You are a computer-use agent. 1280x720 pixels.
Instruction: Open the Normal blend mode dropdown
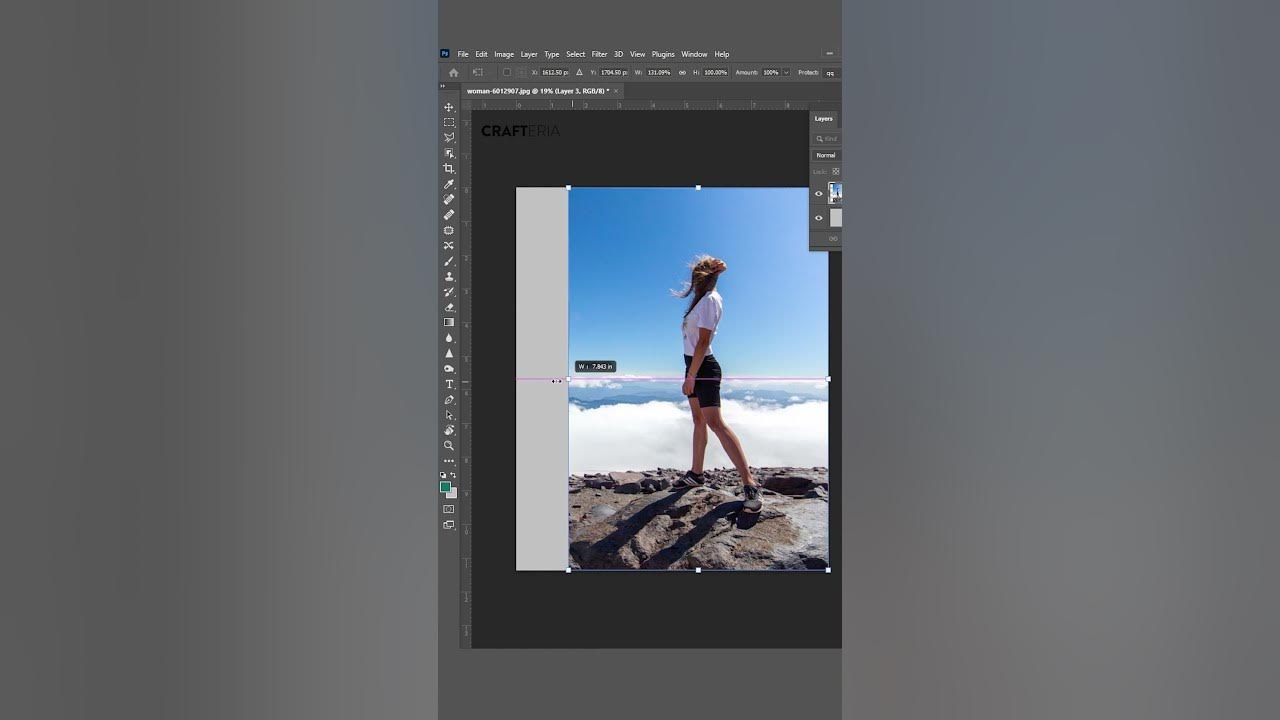click(827, 155)
